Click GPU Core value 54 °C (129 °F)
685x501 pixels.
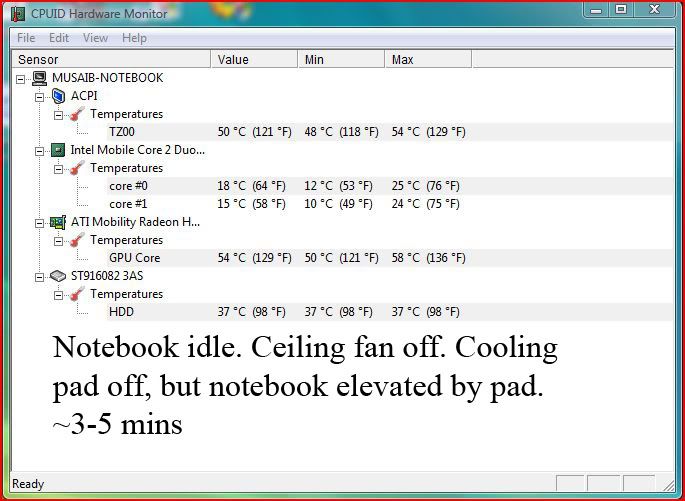(x=255, y=258)
